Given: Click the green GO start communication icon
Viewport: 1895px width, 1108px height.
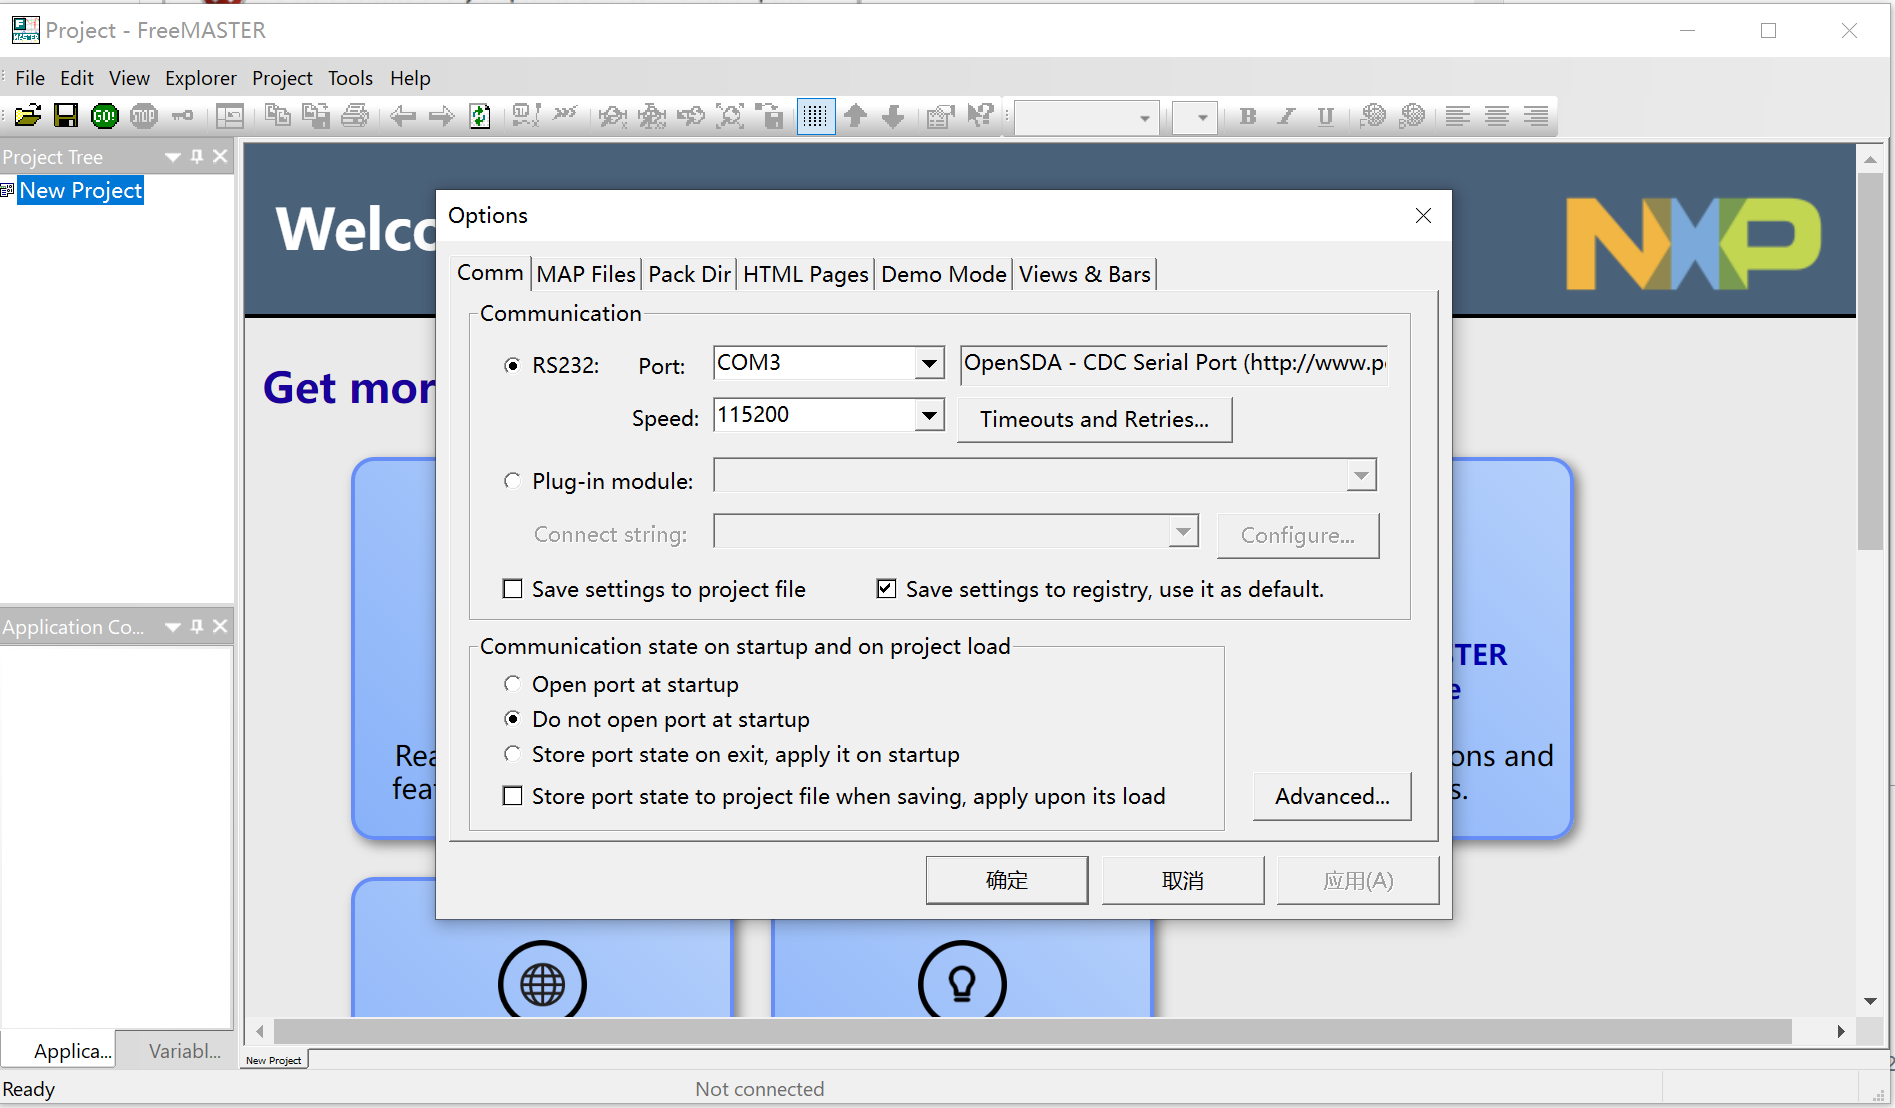Looking at the screenshot, I should [x=104, y=116].
